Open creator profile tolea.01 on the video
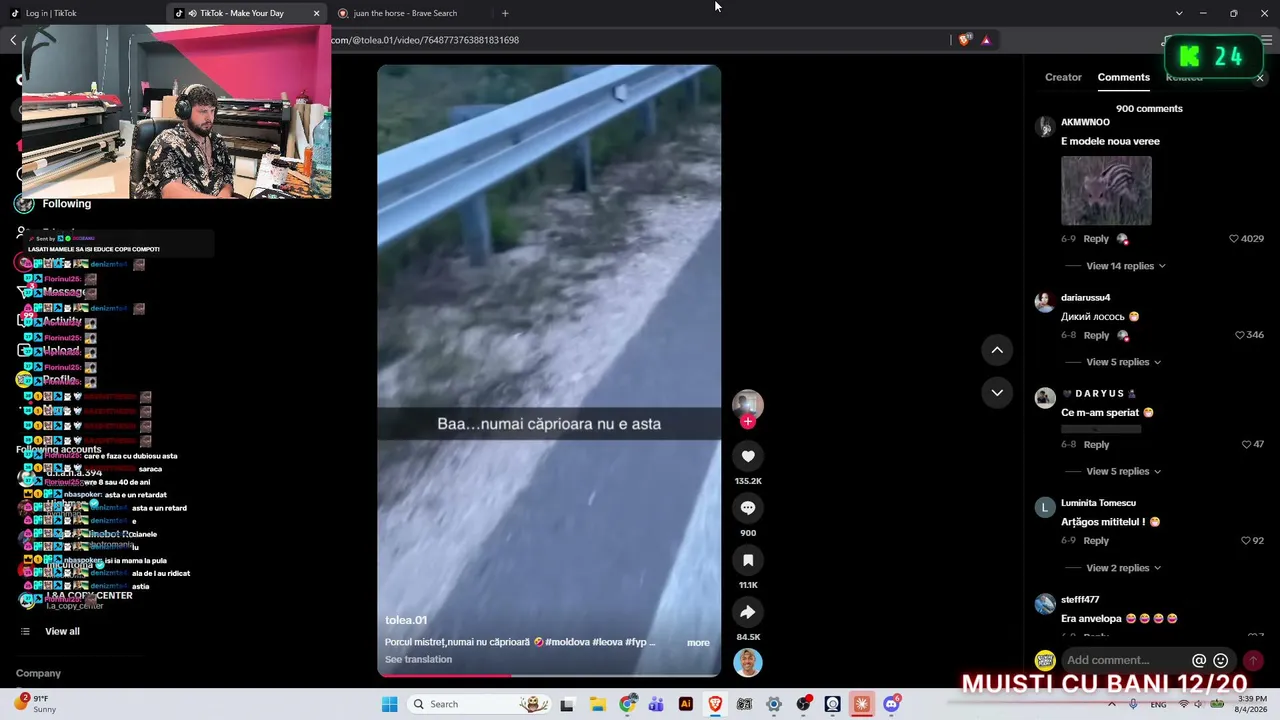This screenshot has width=1280, height=720. tap(406, 620)
